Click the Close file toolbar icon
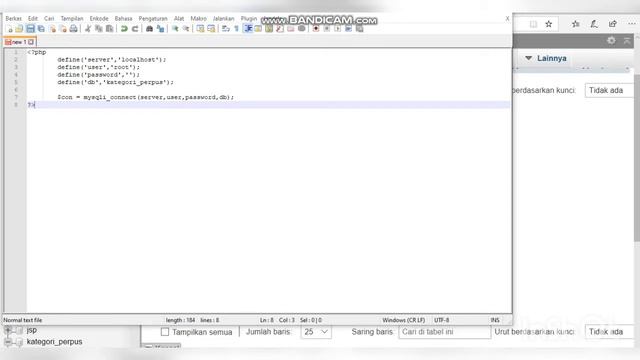Screen dimensions: 640x360 coord(53,29)
